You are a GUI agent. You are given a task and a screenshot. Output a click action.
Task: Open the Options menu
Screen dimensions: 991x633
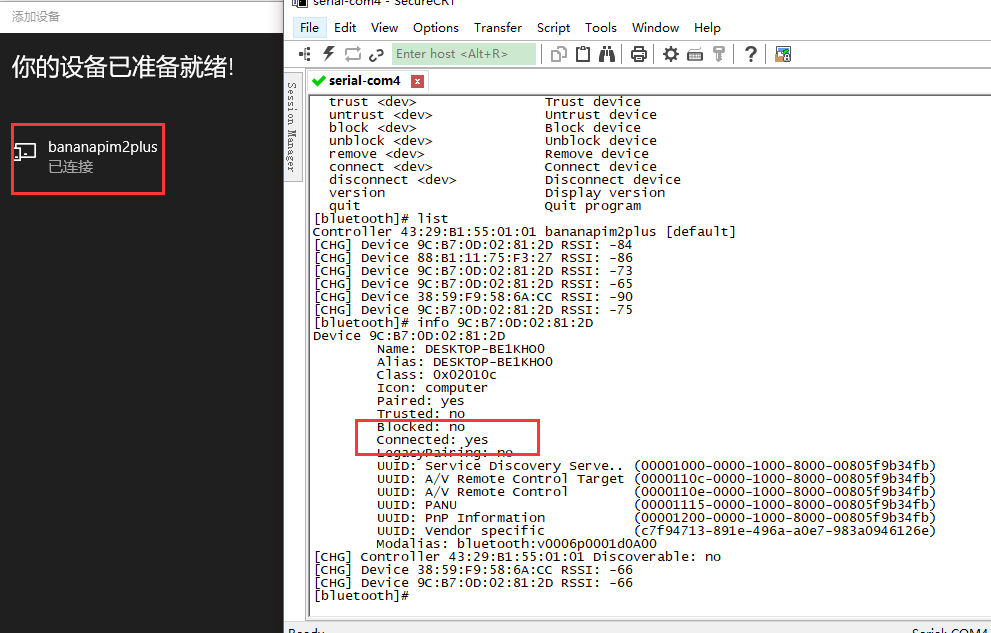435,28
